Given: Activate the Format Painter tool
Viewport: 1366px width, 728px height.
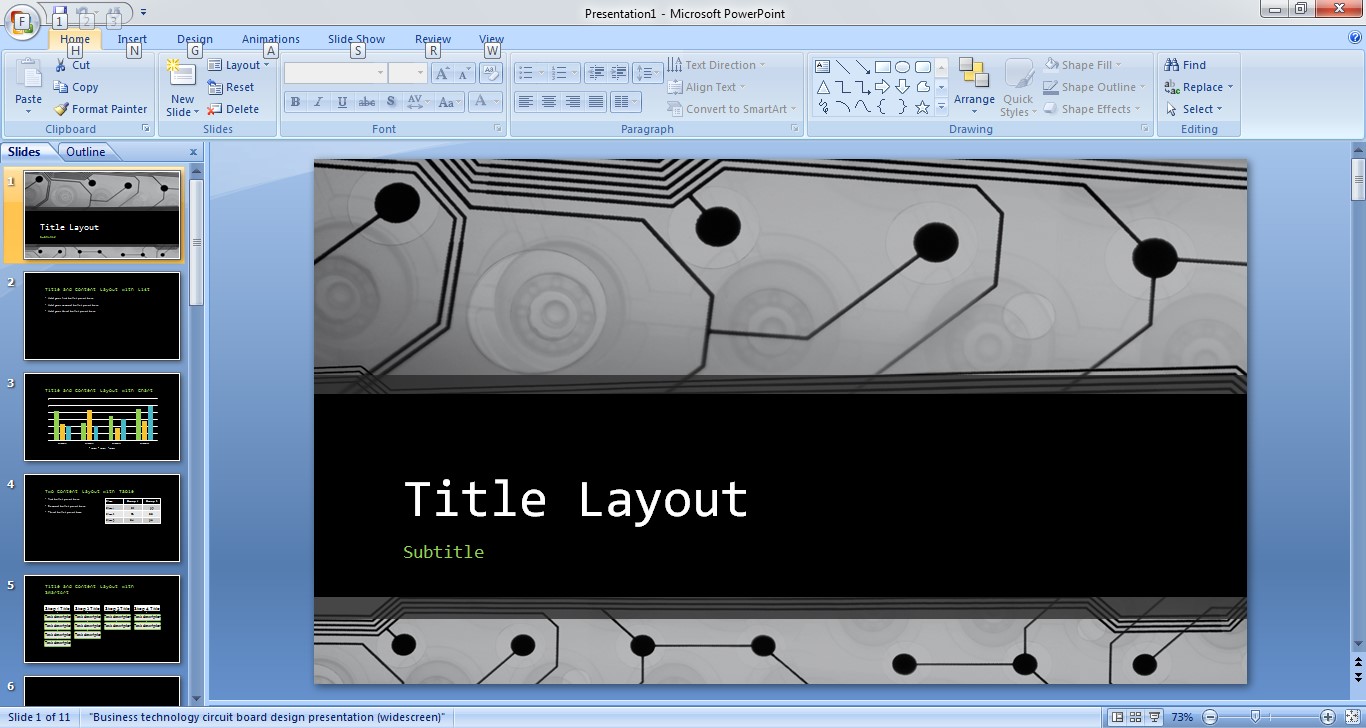Looking at the screenshot, I should point(100,109).
